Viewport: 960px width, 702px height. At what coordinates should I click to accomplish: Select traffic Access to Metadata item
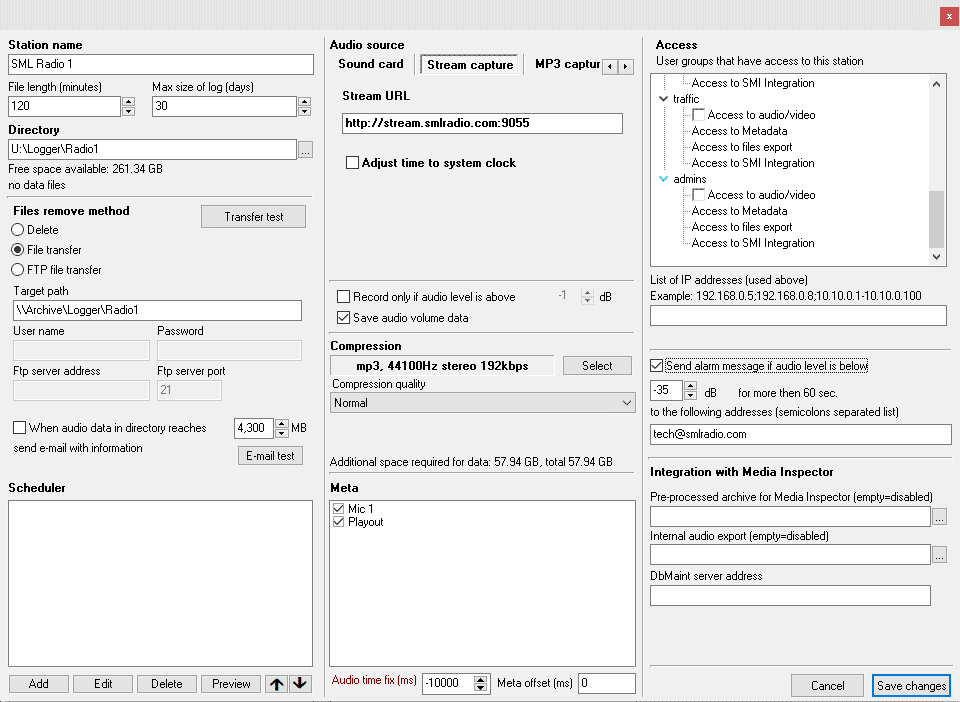click(739, 131)
